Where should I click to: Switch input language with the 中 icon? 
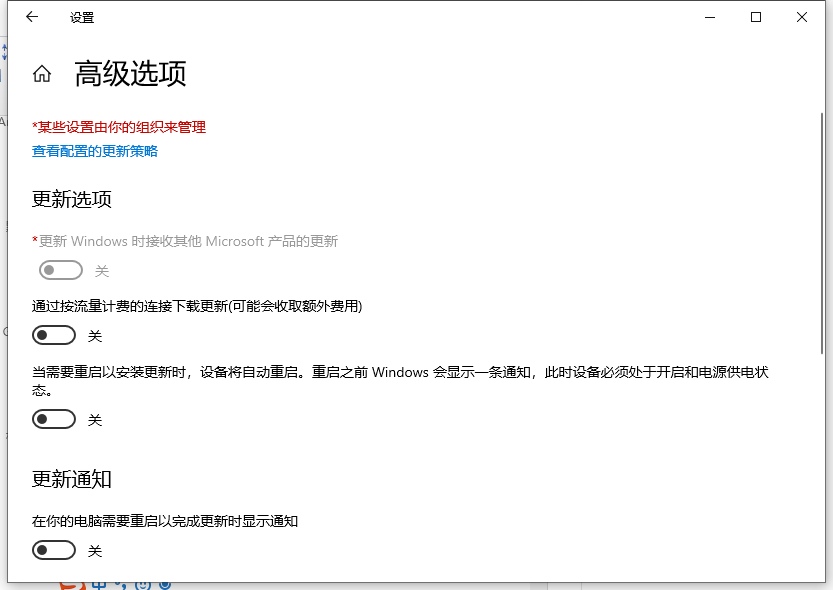100,585
